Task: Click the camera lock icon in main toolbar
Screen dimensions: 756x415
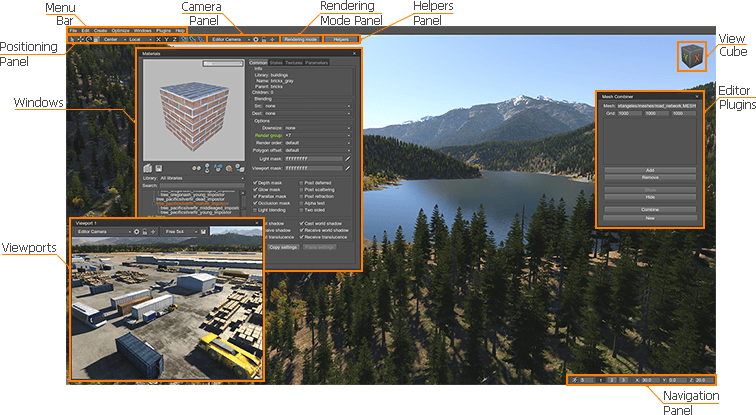Action: [264, 39]
